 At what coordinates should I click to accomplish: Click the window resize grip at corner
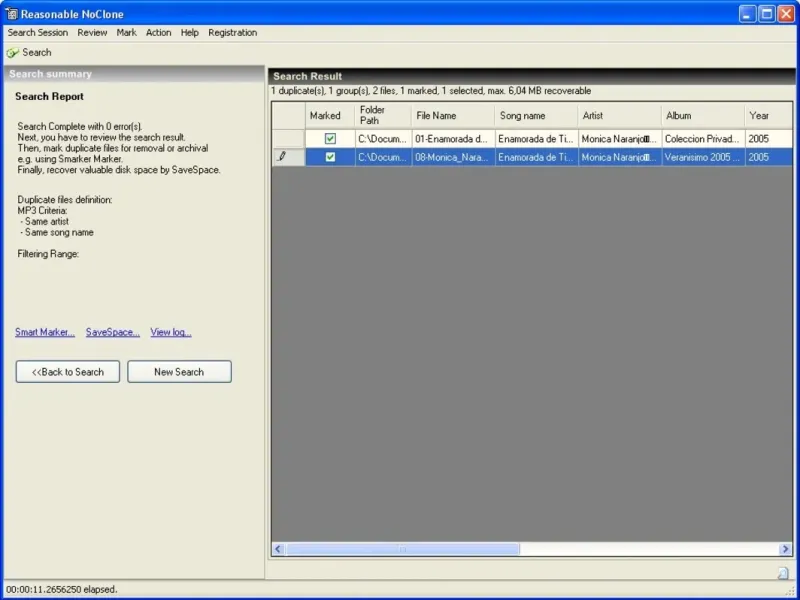(791, 591)
